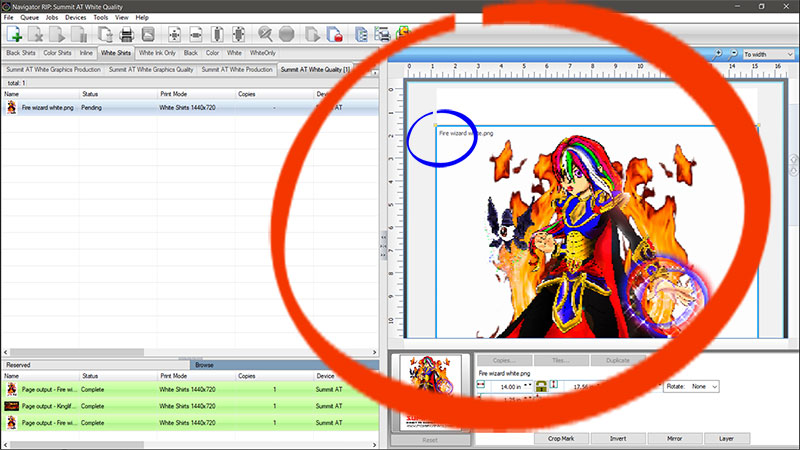Open the 'To width' zoom dropdown
800x450 pixels.
[768, 53]
